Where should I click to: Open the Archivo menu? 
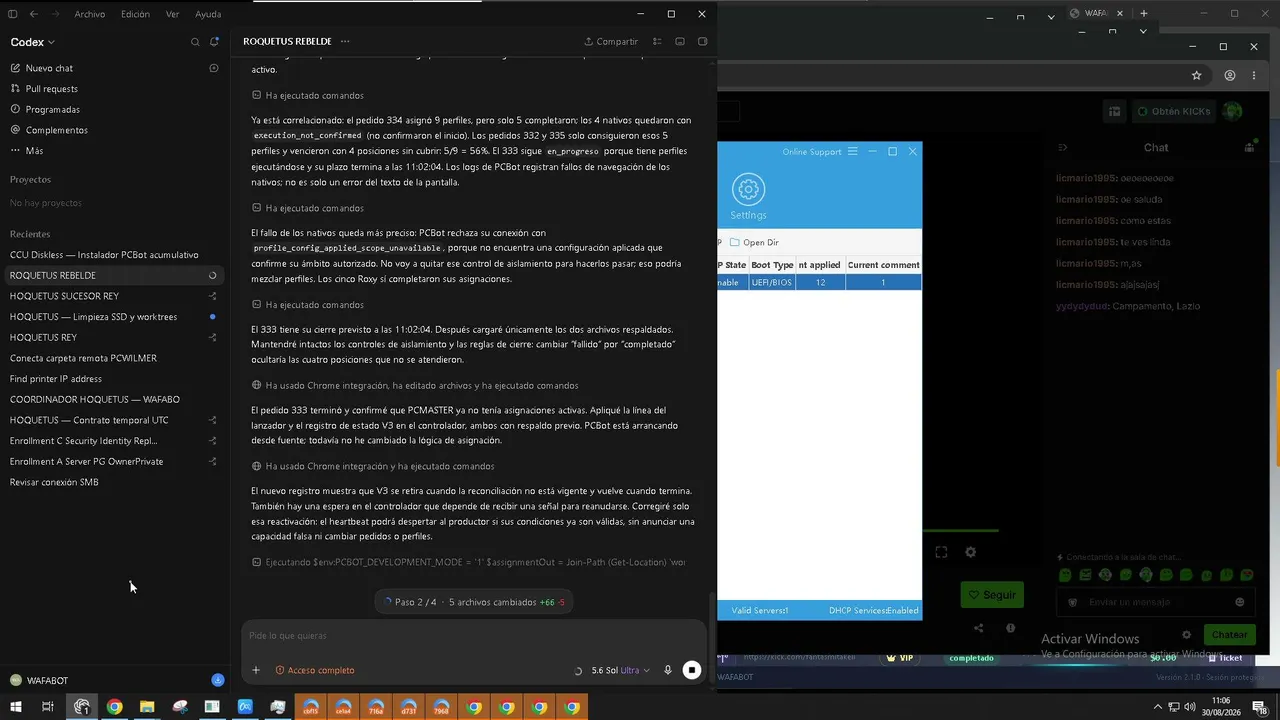(90, 14)
